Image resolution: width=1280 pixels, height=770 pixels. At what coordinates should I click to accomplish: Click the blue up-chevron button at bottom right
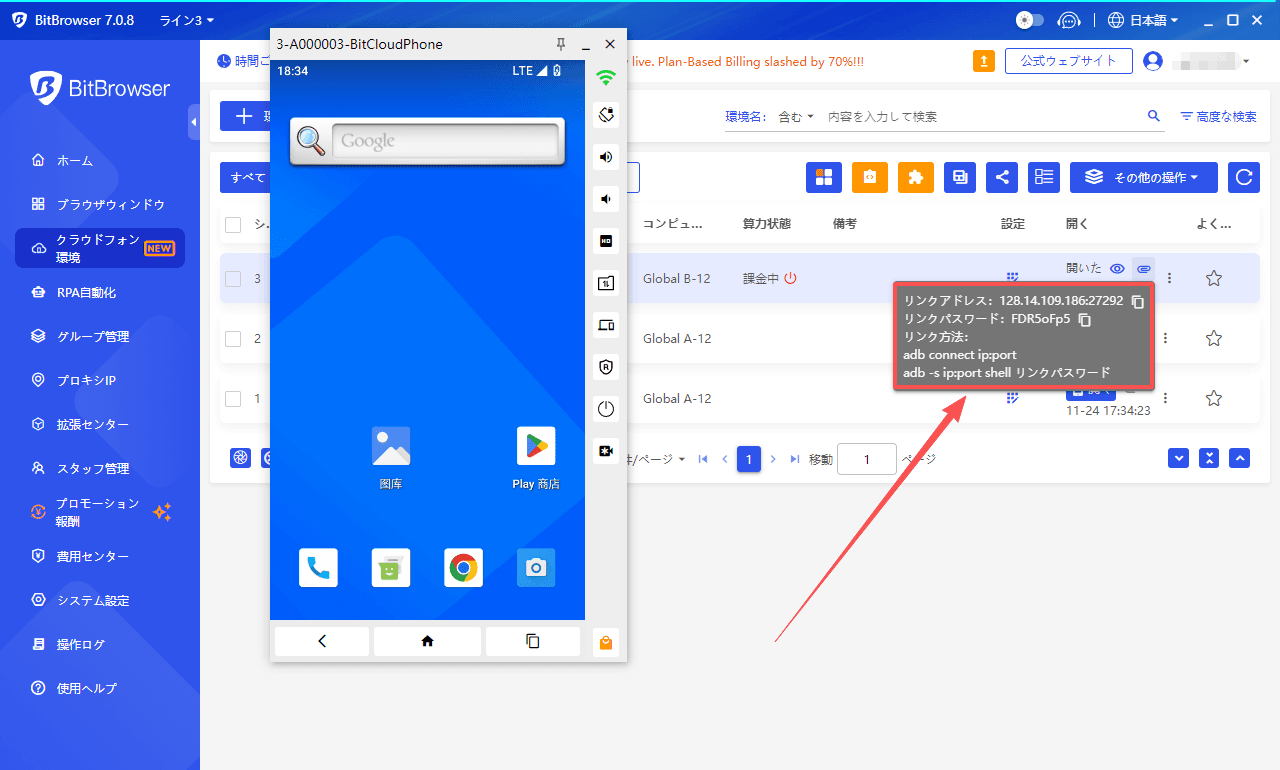click(x=1240, y=458)
